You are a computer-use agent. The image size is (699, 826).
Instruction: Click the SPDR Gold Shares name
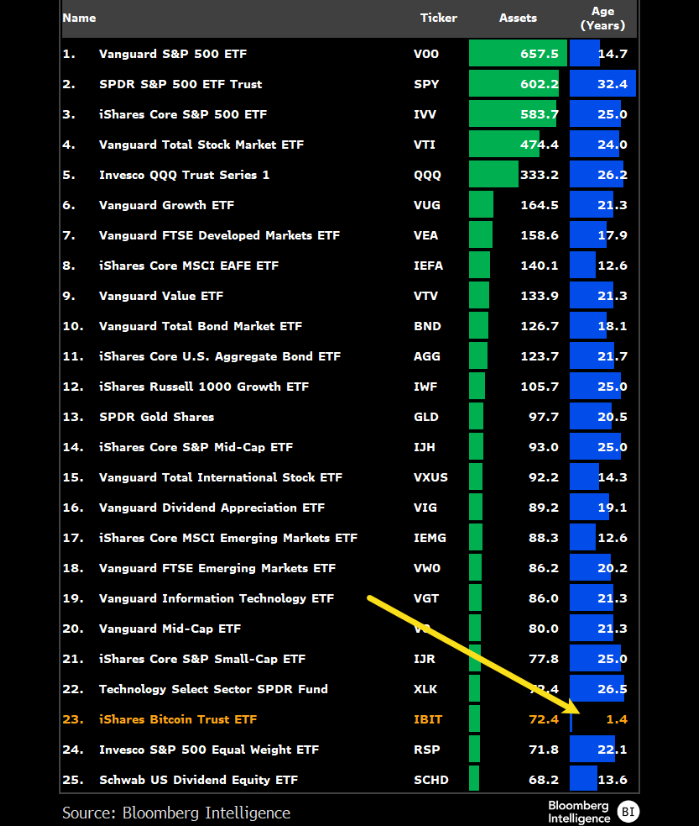tap(156, 417)
